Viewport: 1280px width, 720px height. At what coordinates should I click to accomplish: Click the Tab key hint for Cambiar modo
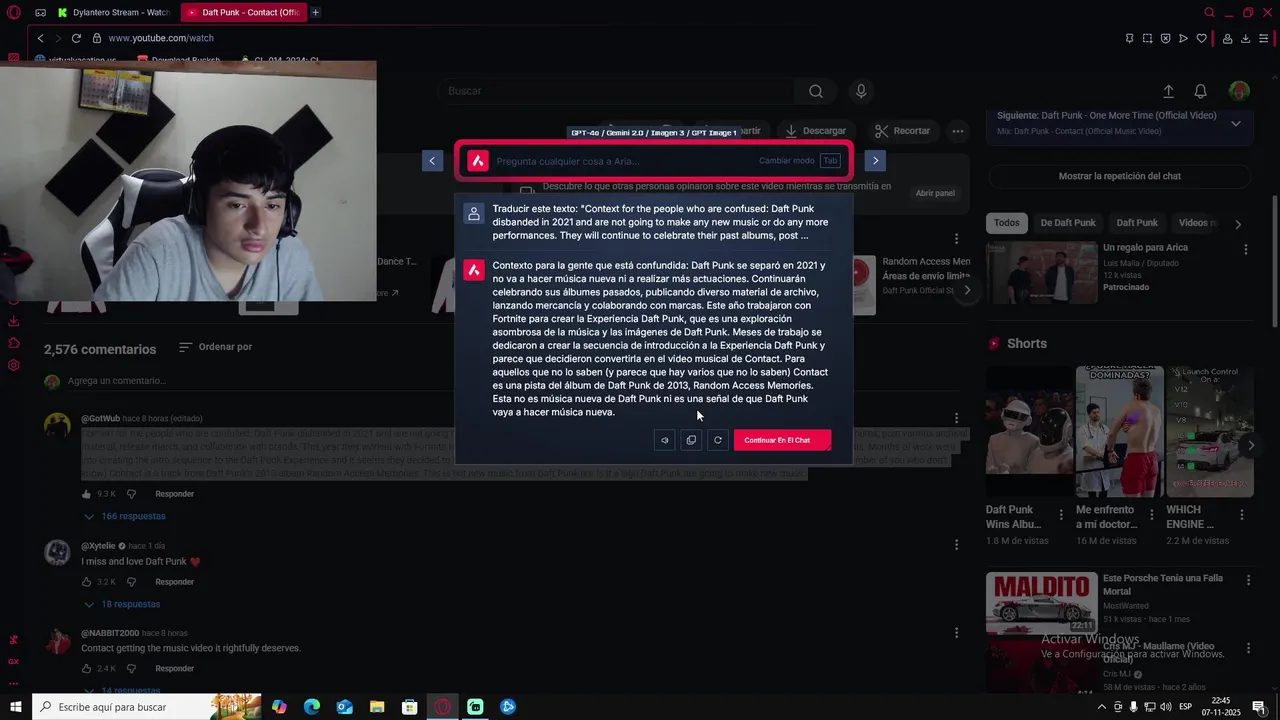(830, 161)
